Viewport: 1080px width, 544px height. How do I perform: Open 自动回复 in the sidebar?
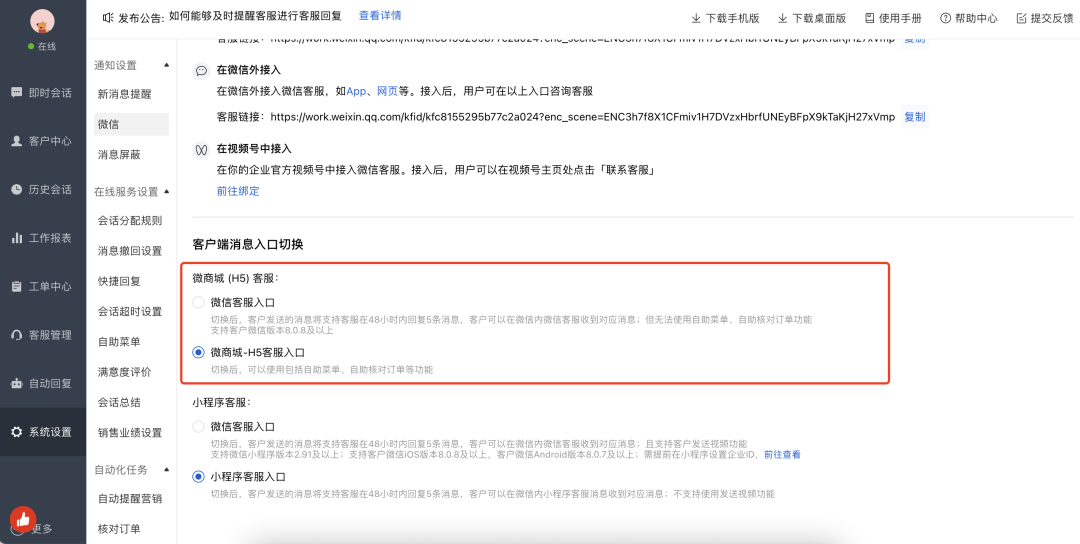43,384
